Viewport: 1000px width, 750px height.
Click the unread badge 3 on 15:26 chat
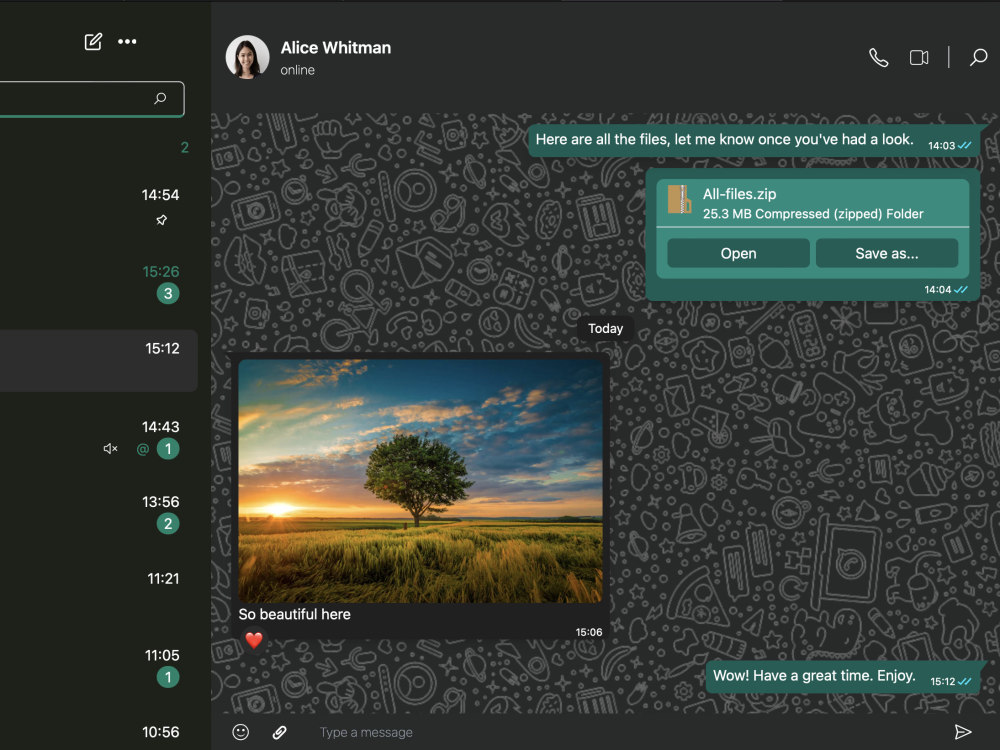[168, 293]
